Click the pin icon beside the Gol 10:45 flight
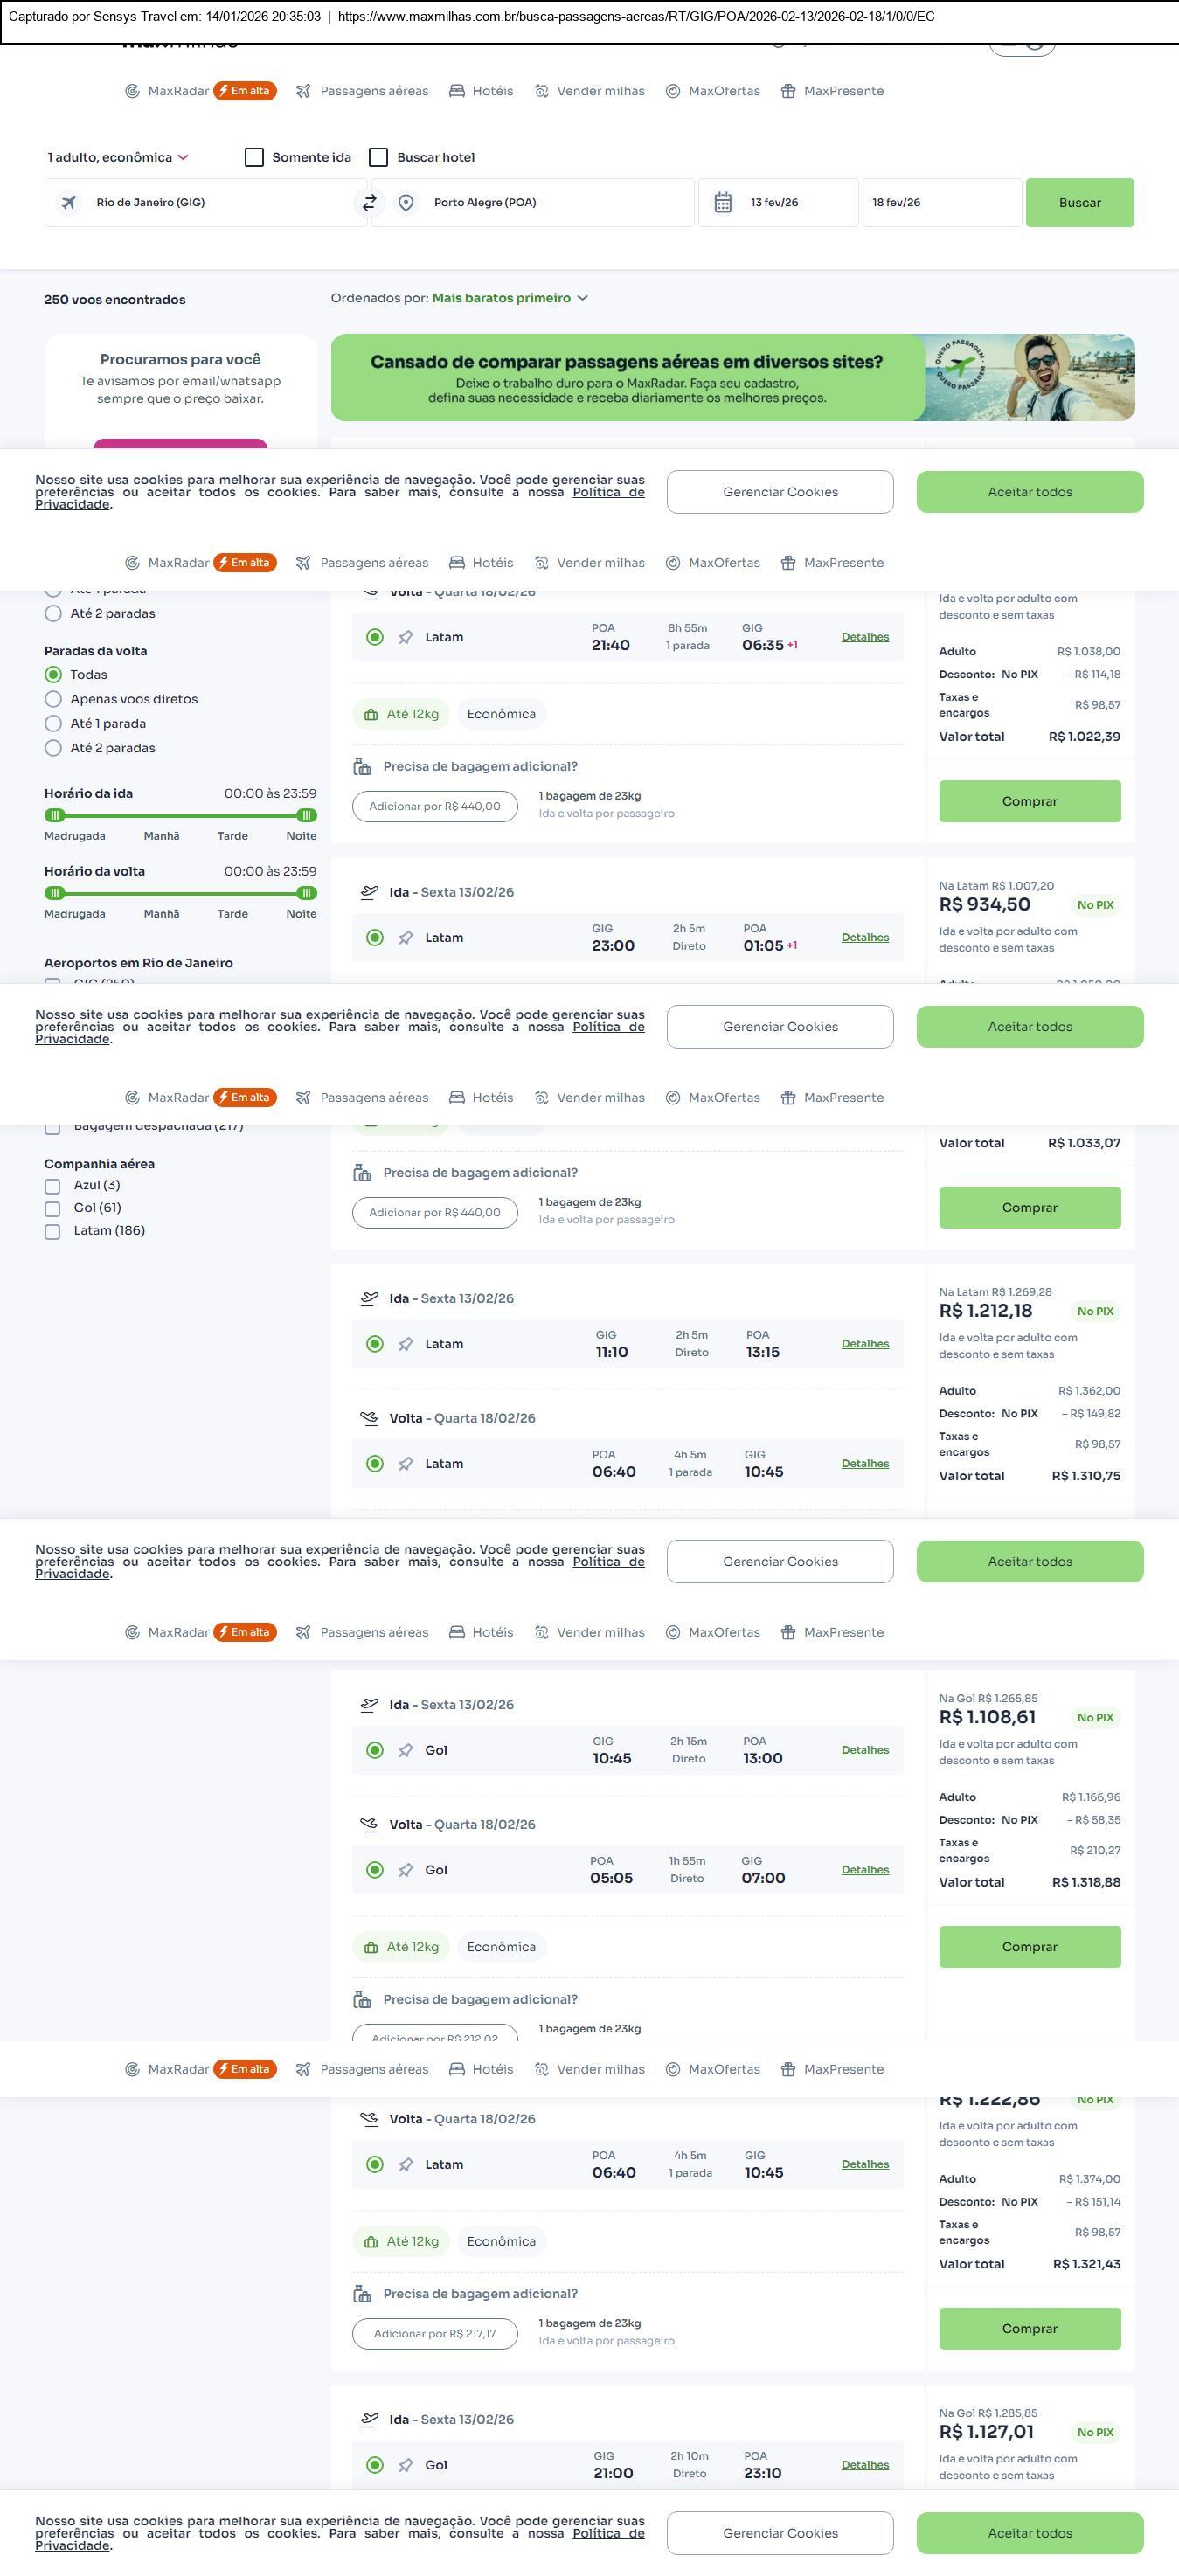The image size is (1179, 2576). [x=405, y=1750]
